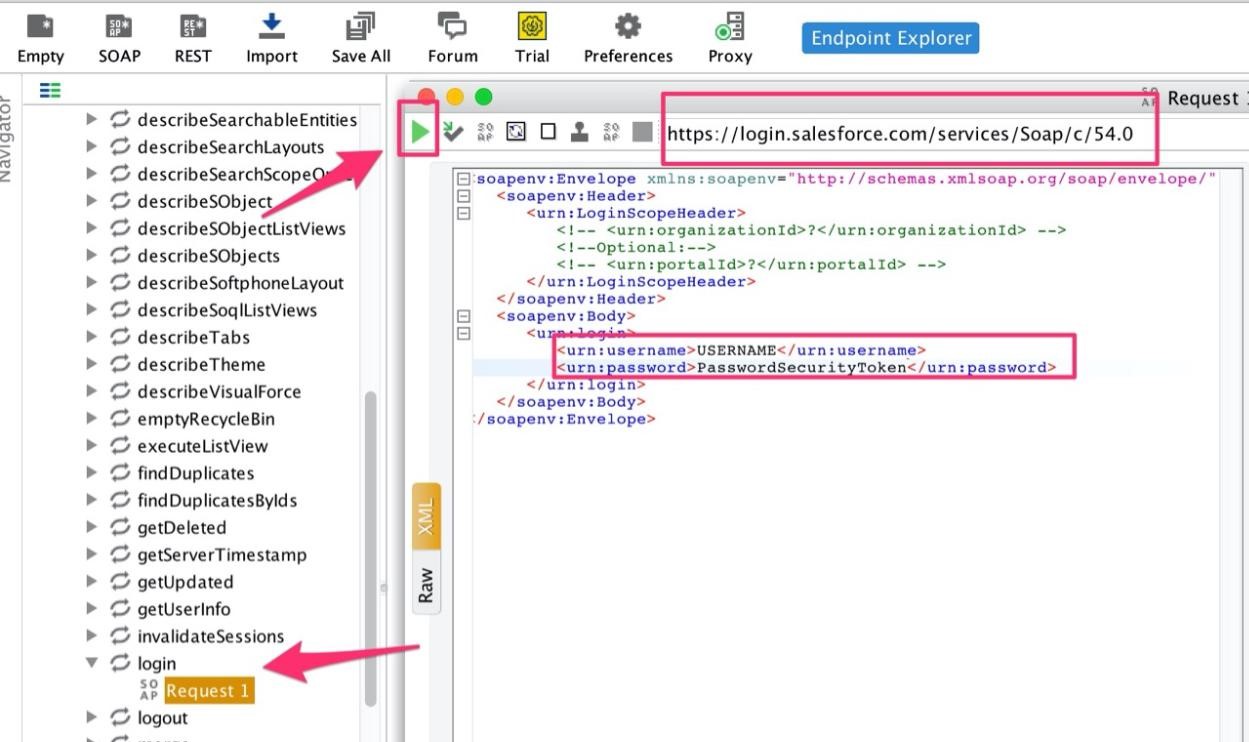
Task: Click the gray cancel request square
Action: coord(643,133)
